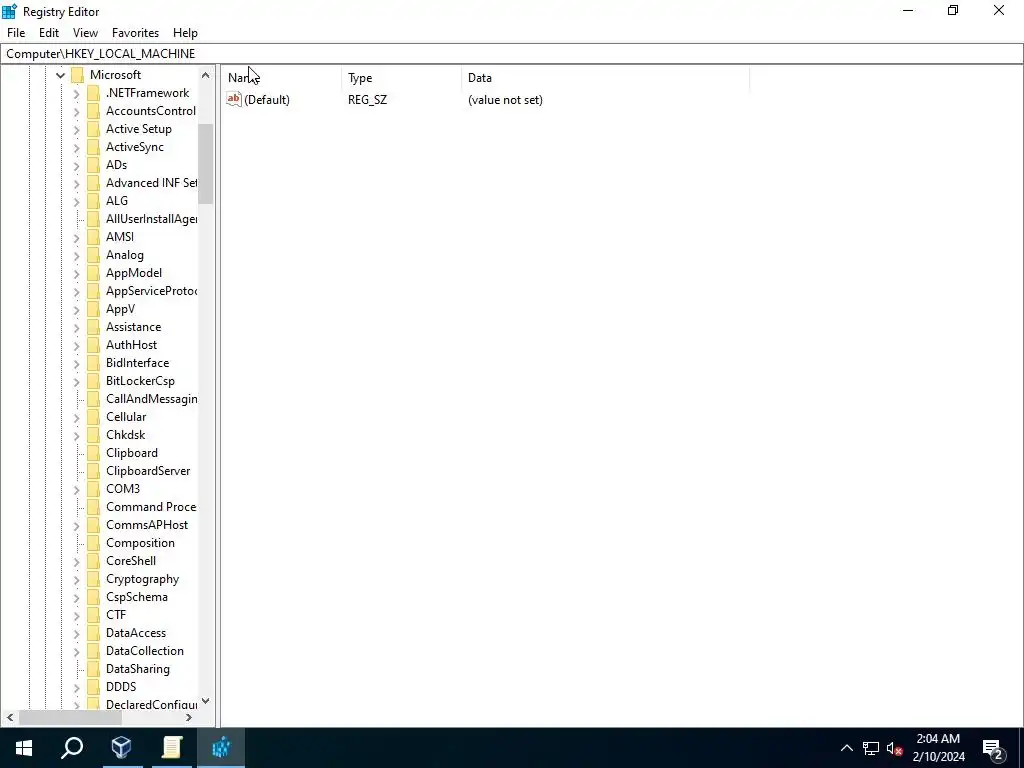Viewport: 1024px width, 768px height.
Task: Click the DDDS folder icon
Action: pos(93,686)
